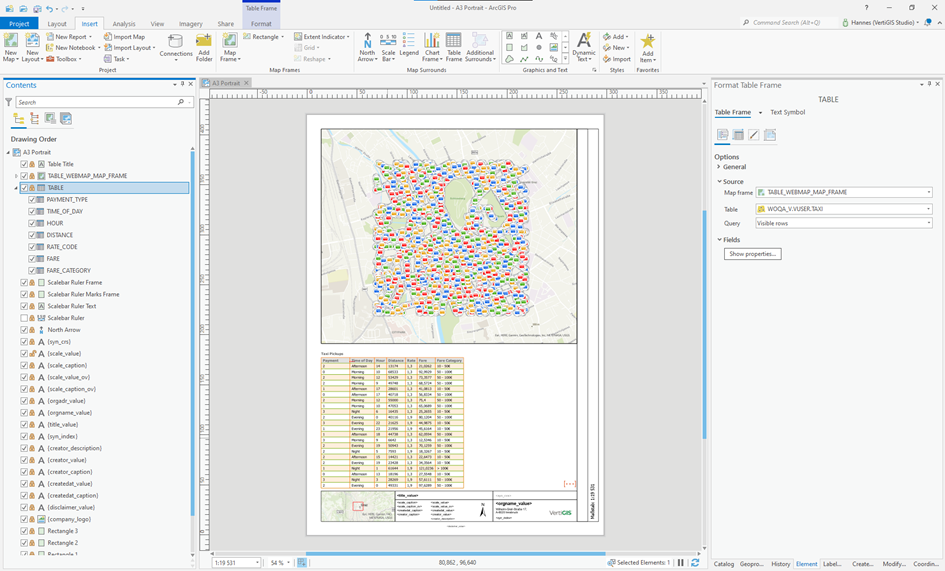Open the Catalog pane tab
Viewport: 945px width, 571px height.
(724, 564)
